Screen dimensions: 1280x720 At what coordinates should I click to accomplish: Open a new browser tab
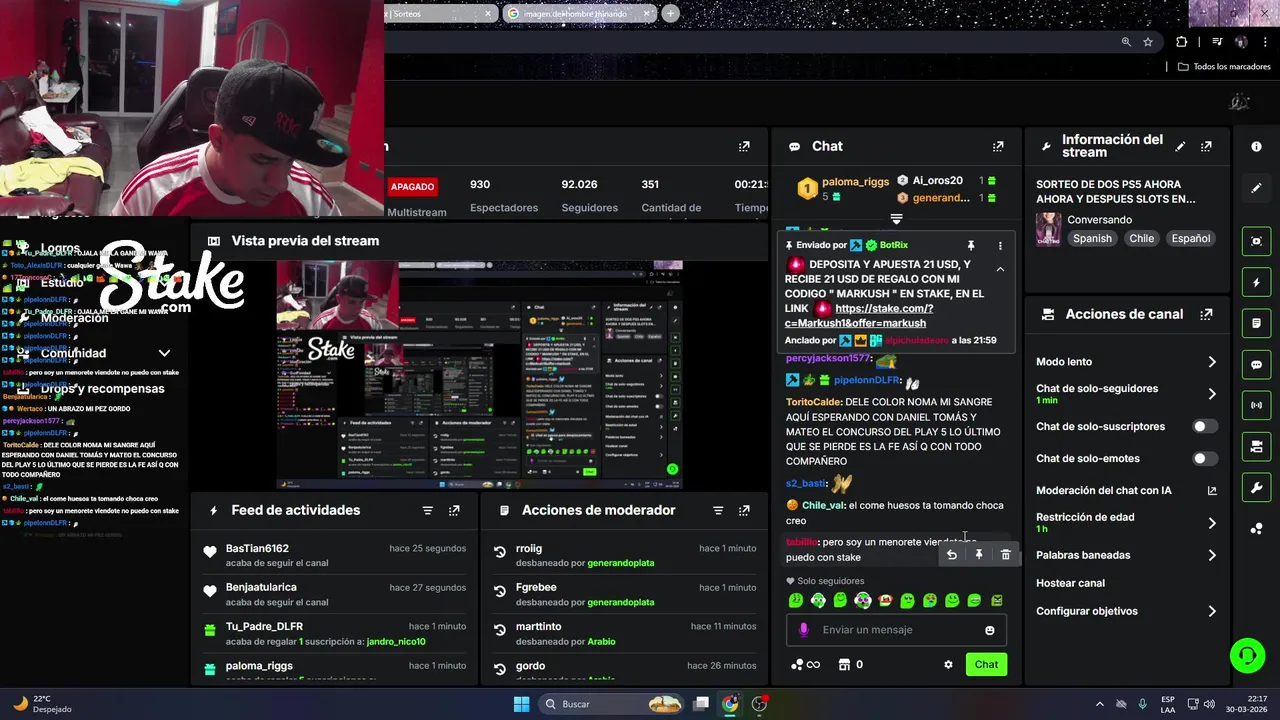670,14
